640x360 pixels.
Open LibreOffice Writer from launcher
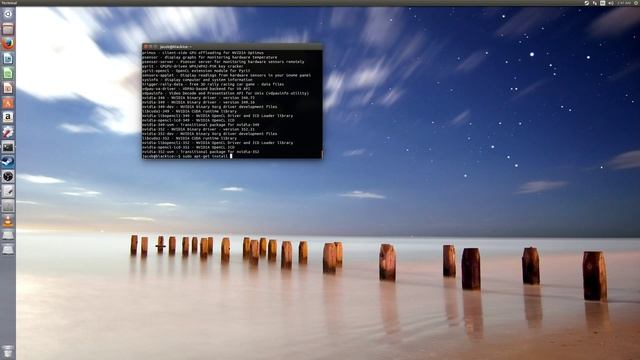8,58
